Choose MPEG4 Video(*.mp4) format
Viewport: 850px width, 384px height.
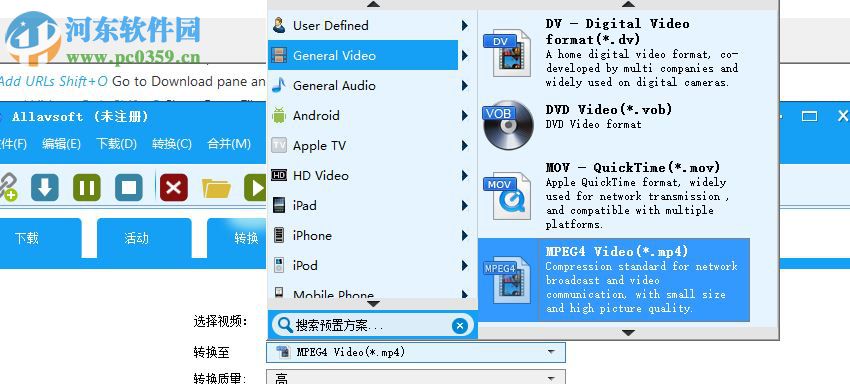pos(614,280)
